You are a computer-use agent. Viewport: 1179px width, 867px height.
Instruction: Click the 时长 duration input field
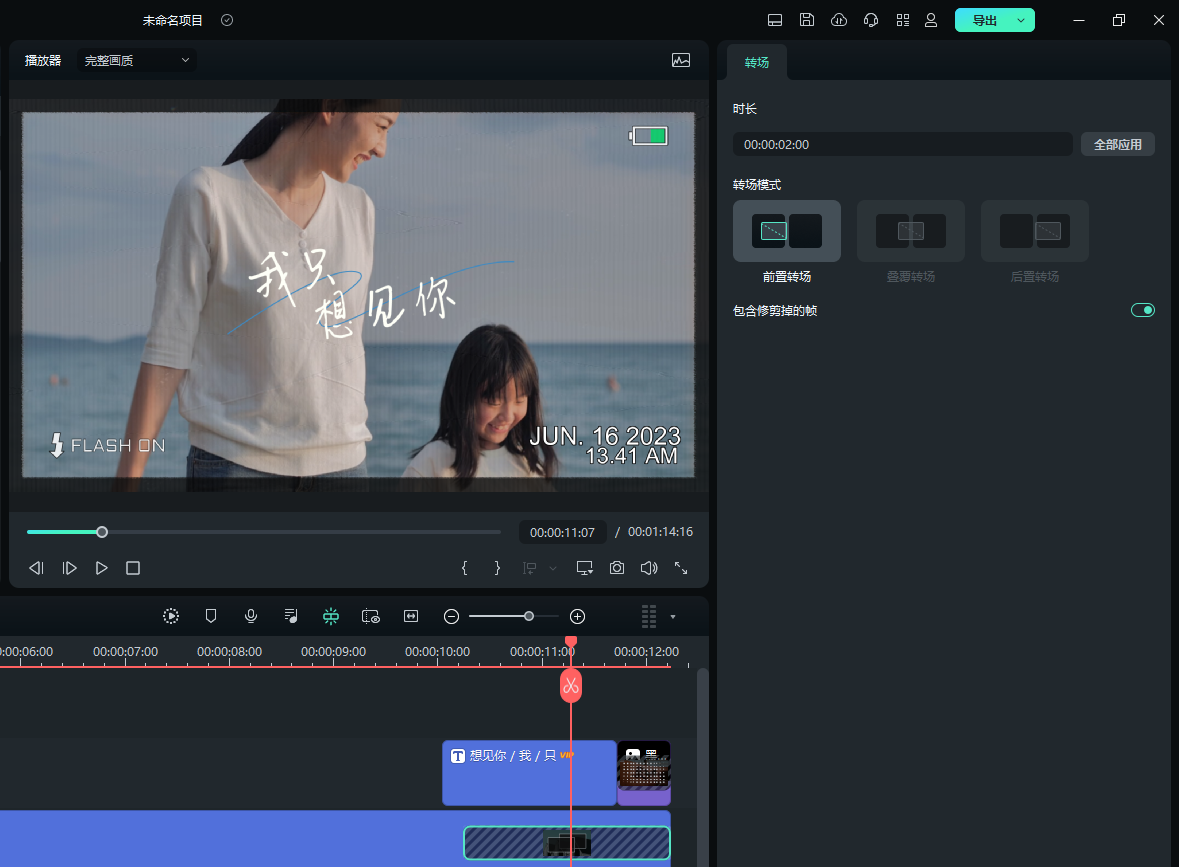tap(902, 144)
